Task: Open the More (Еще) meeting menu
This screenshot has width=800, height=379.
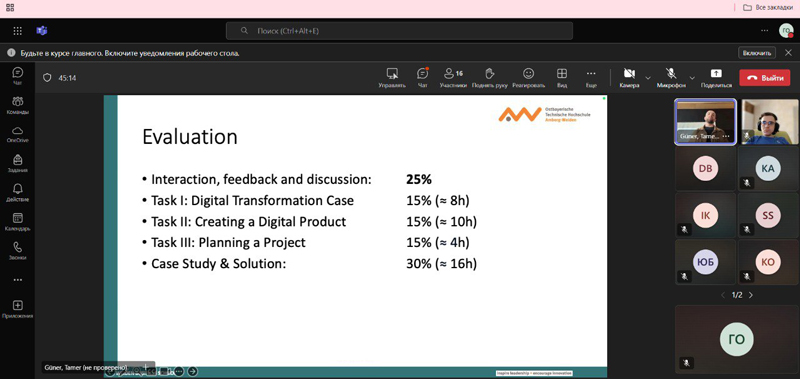Action: (591, 78)
